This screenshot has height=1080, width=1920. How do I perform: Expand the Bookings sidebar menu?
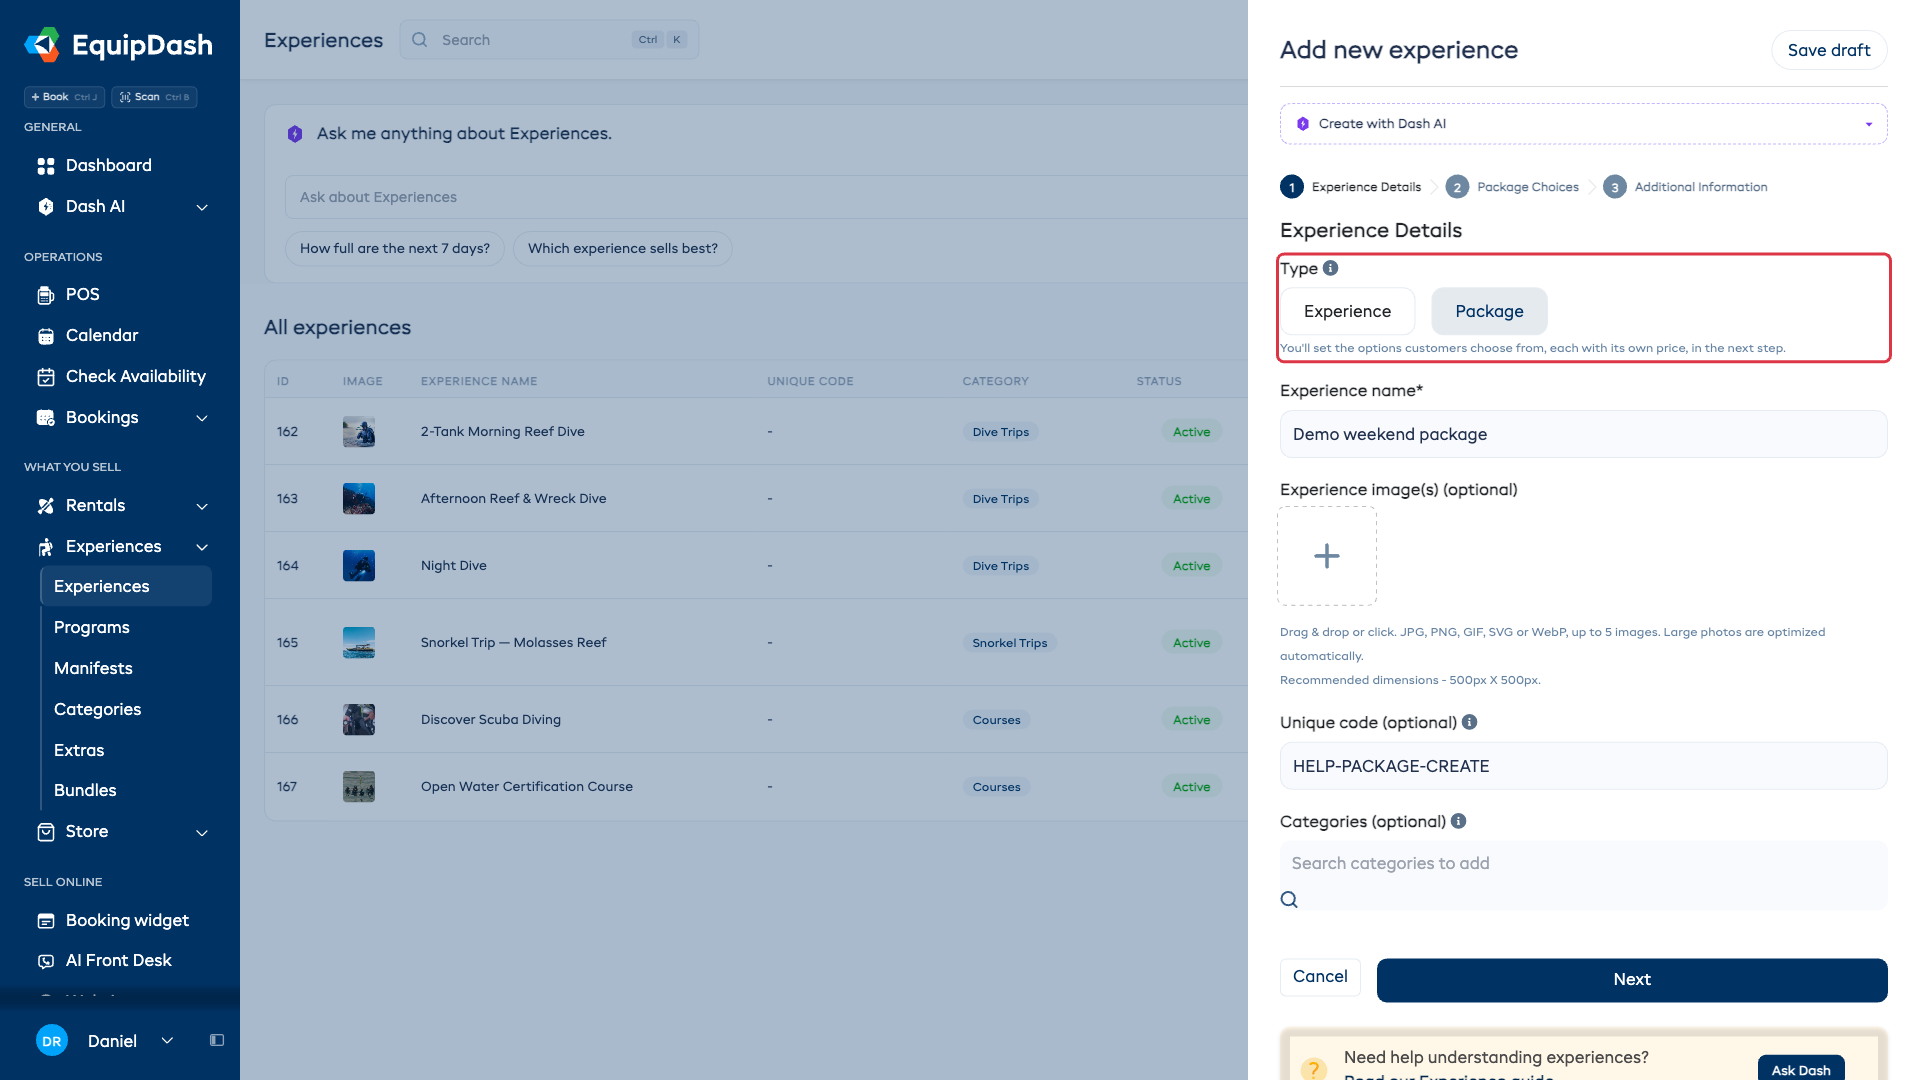(202, 418)
